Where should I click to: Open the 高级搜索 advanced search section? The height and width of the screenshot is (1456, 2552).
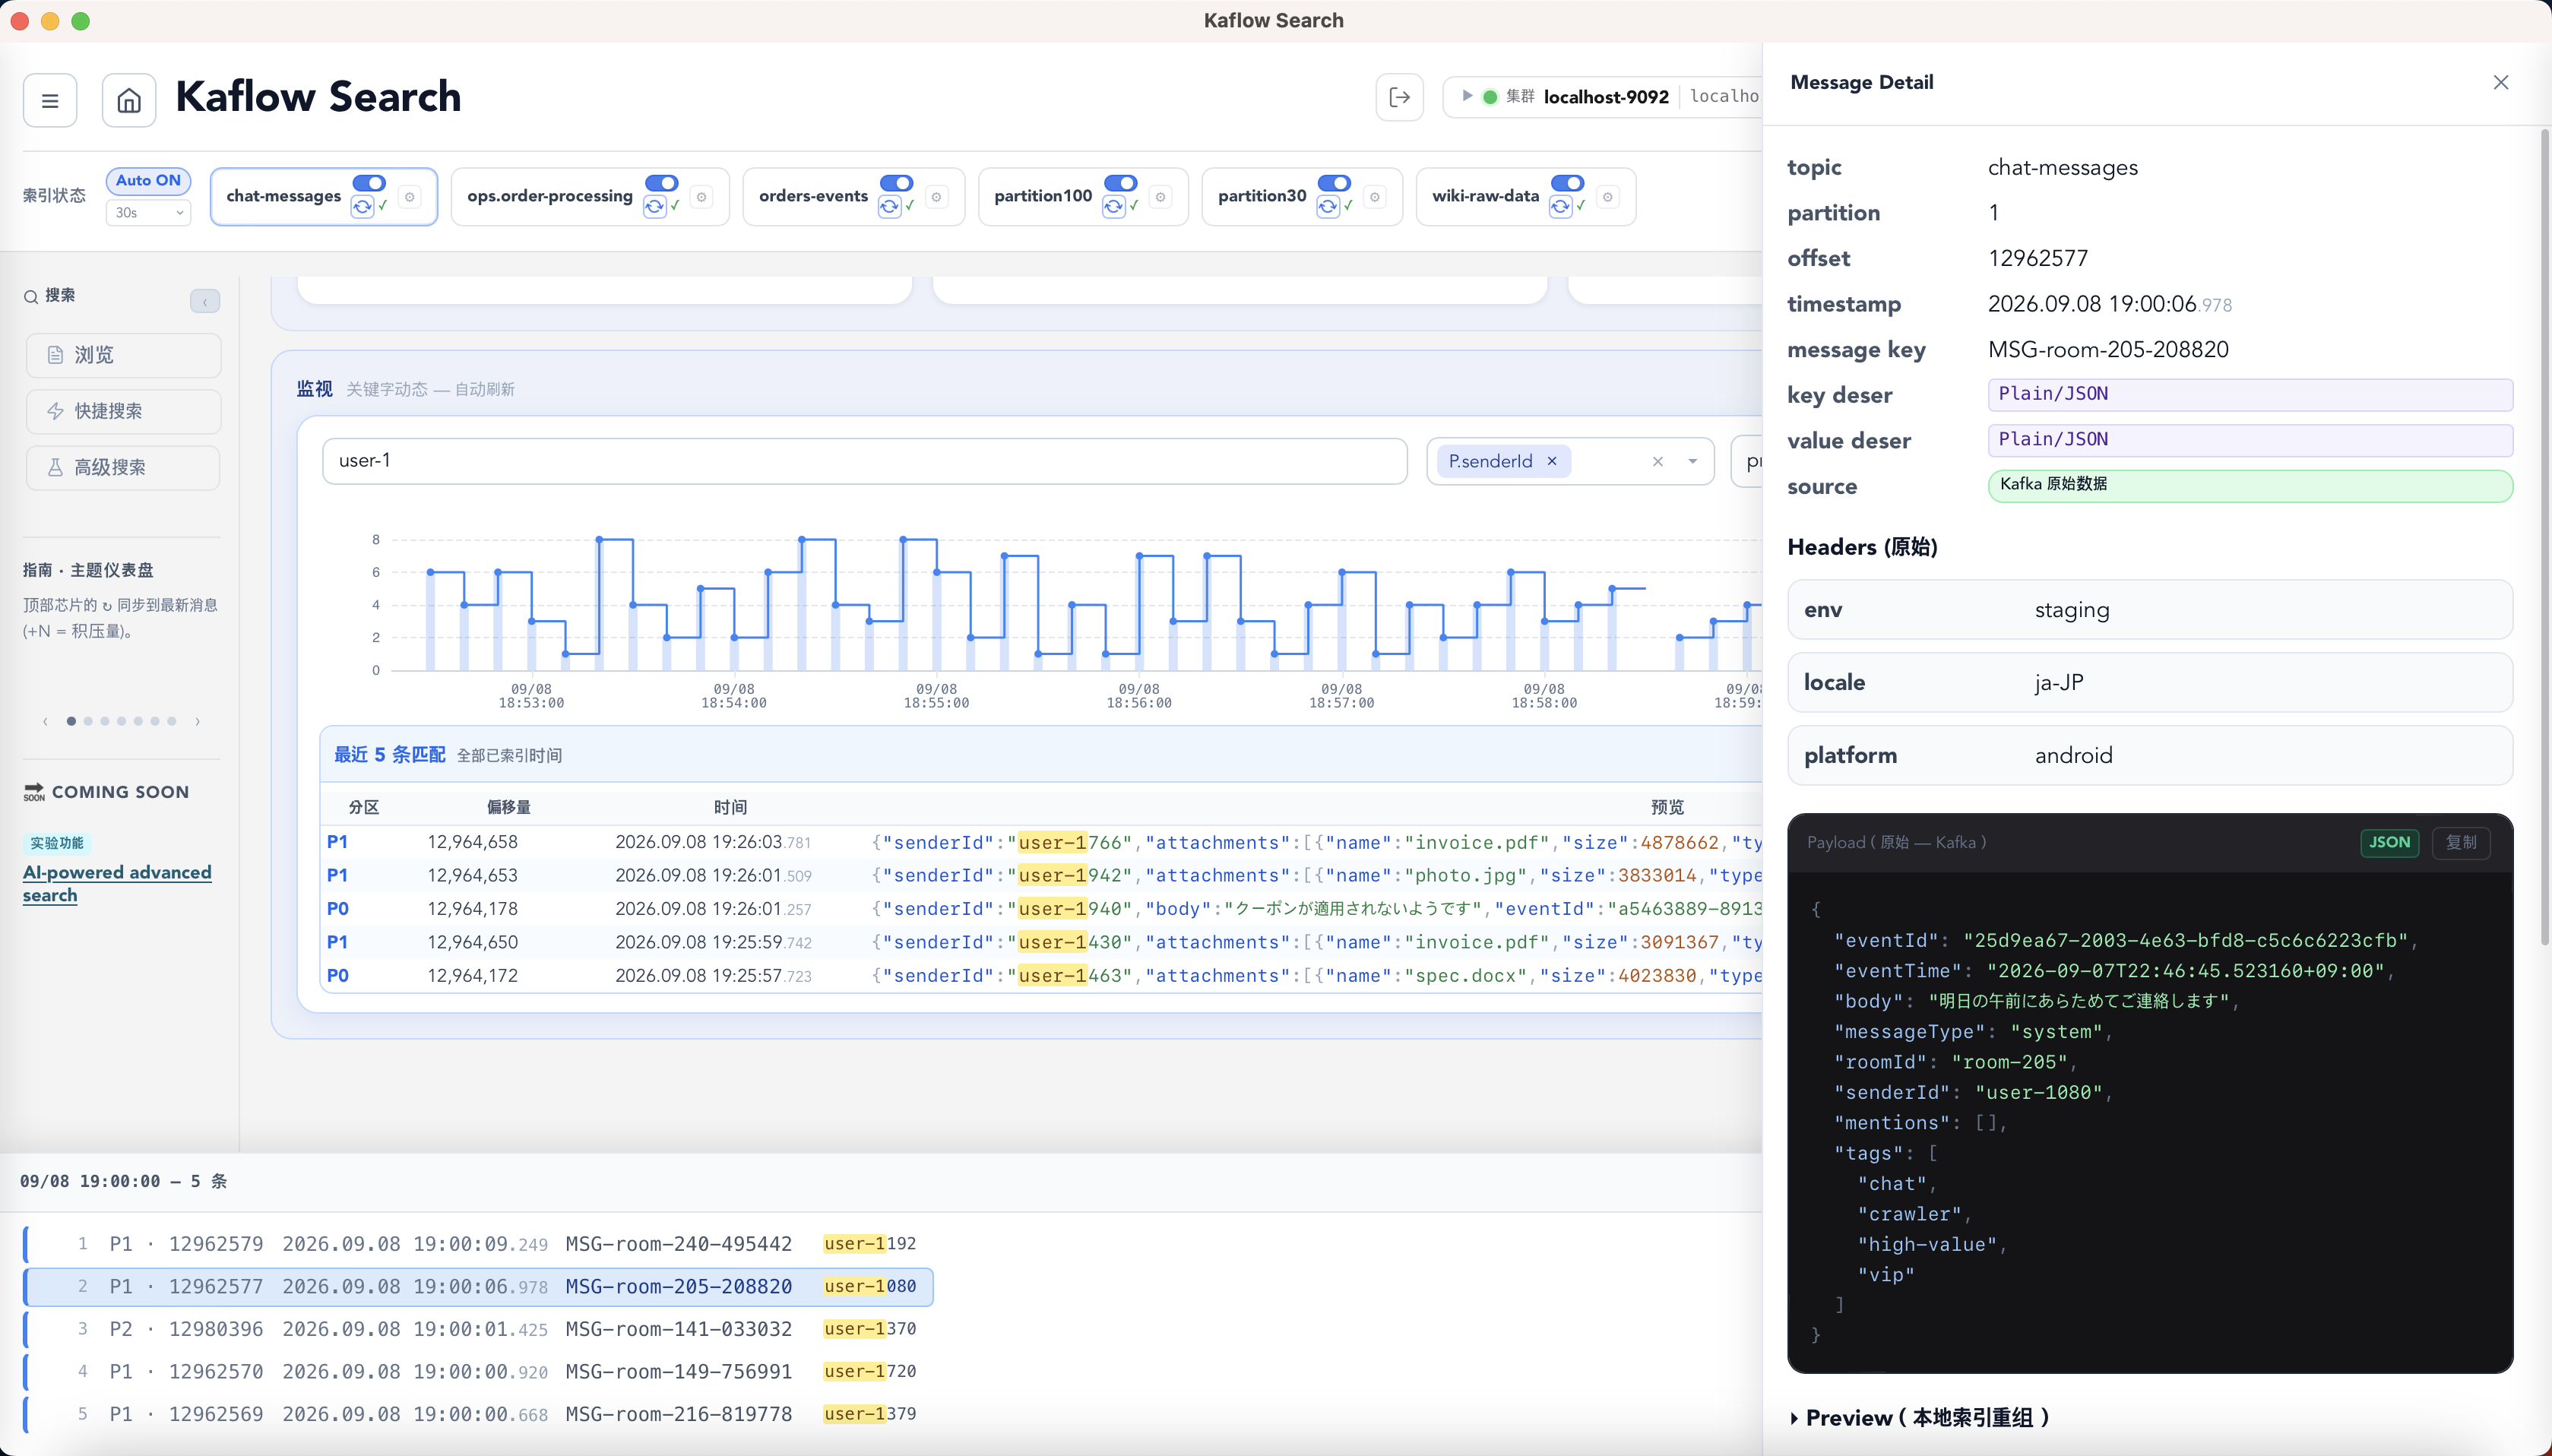click(123, 467)
